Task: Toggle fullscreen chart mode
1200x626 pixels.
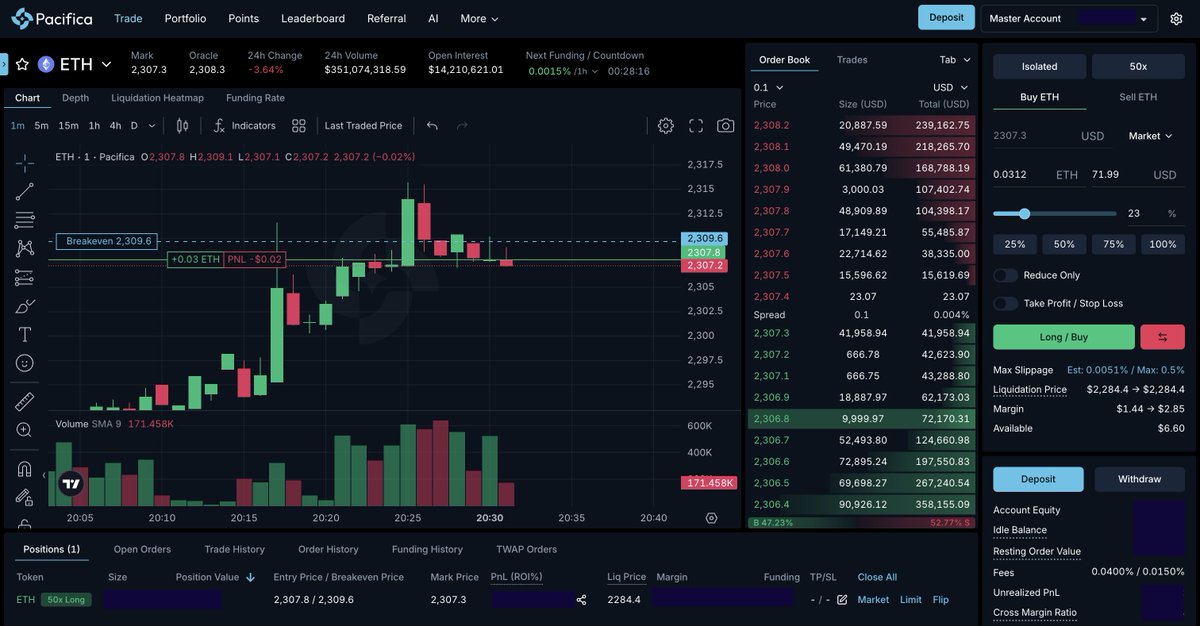Action: [x=696, y=126]
